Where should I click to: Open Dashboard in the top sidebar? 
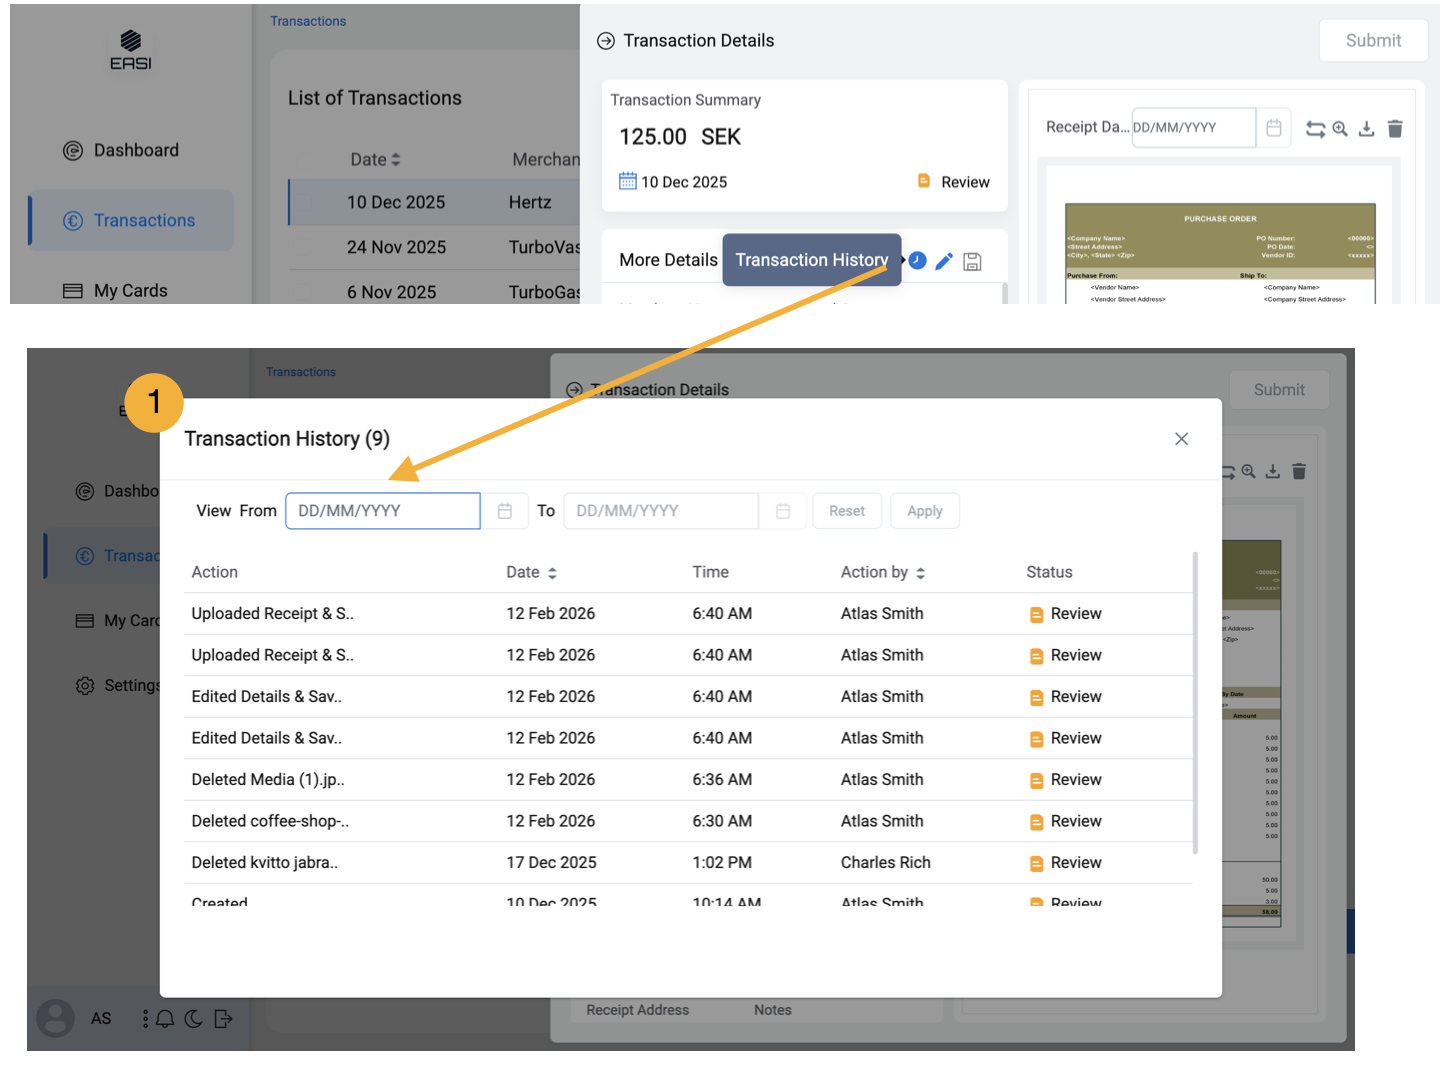(x=136, y=150)
